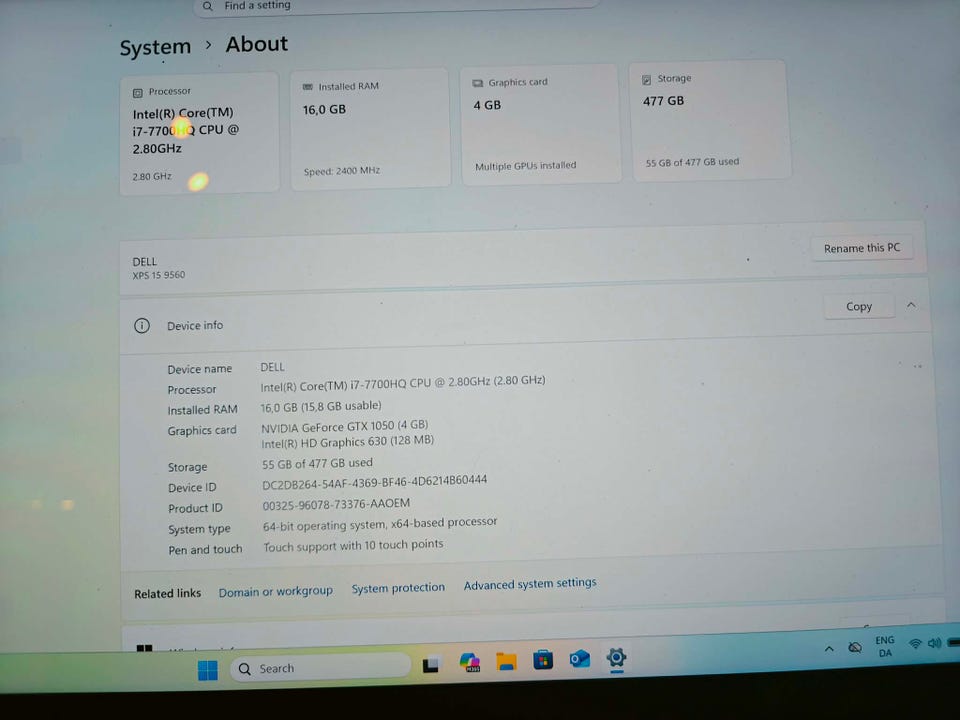Image resolution: width=960 pixels, height=720 pixels.
Task: Open the Graphics card info card
Action: 540,124
